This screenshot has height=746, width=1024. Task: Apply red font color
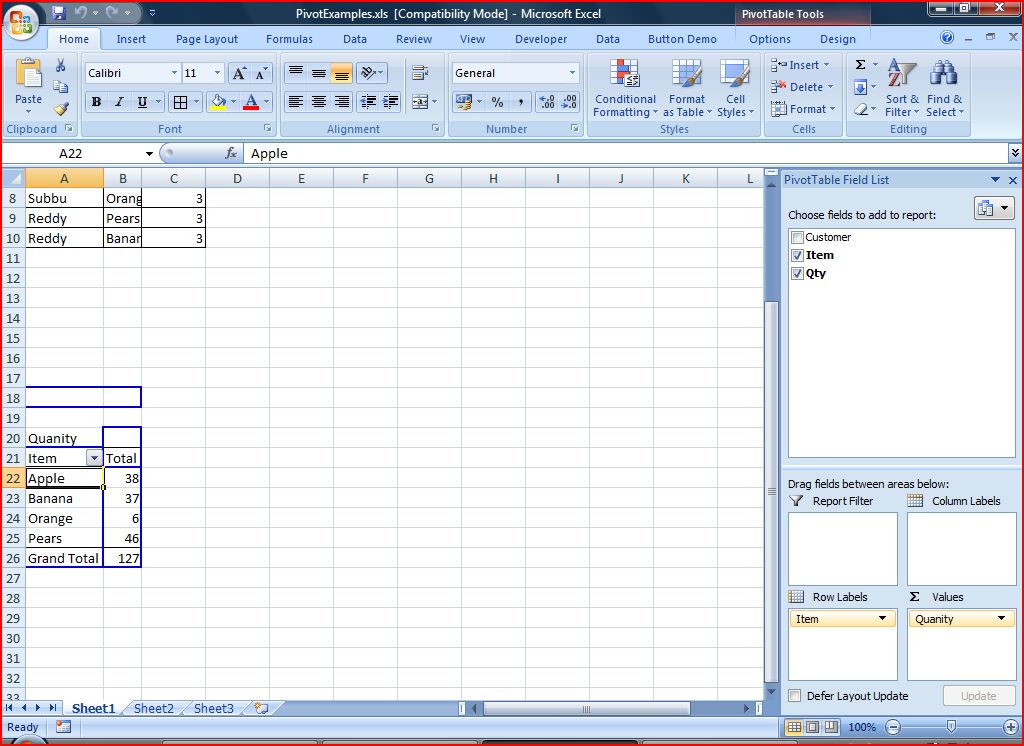pyautogui.click(x=251, y=102)
